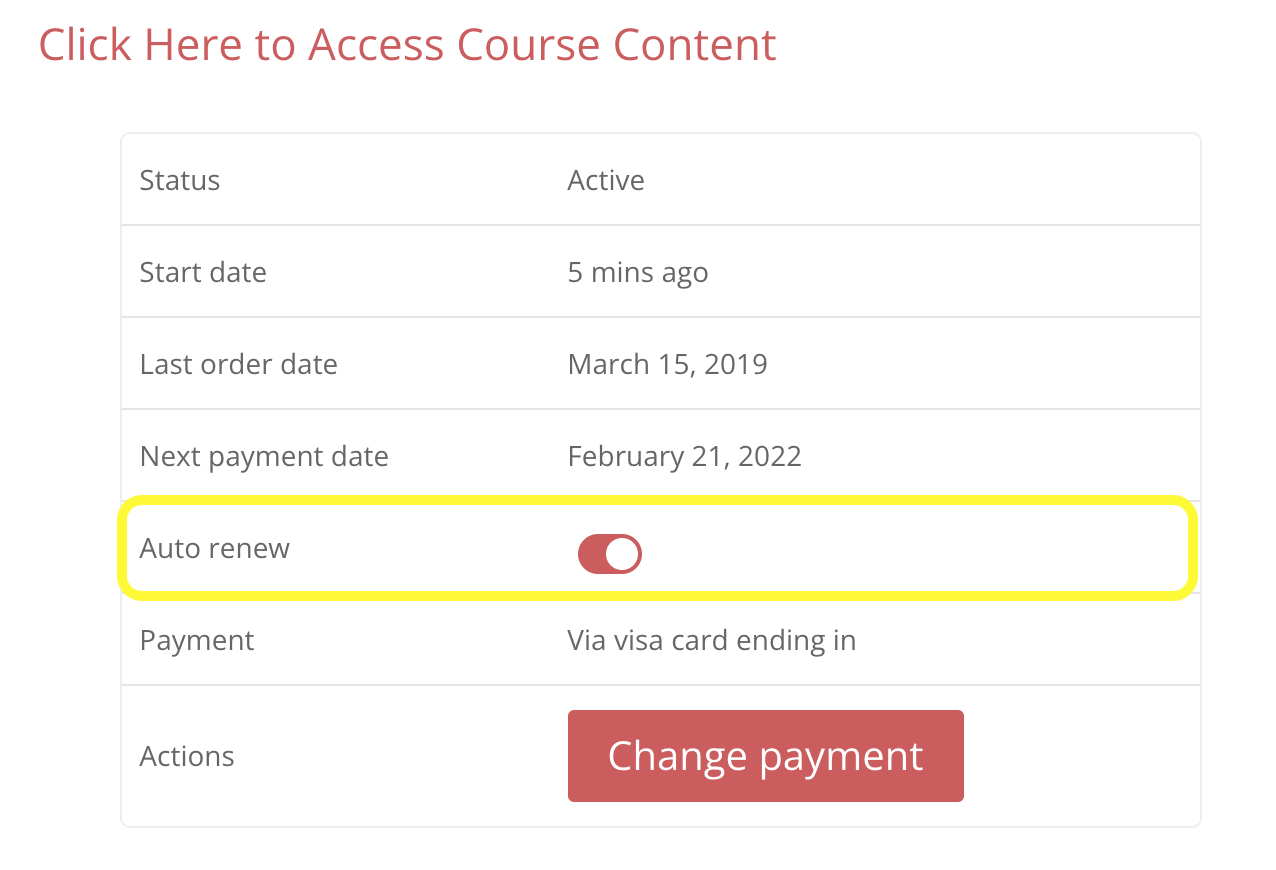Click the word 'February' in next payment date
1276x870 pixels.
(x=625, y=456)
